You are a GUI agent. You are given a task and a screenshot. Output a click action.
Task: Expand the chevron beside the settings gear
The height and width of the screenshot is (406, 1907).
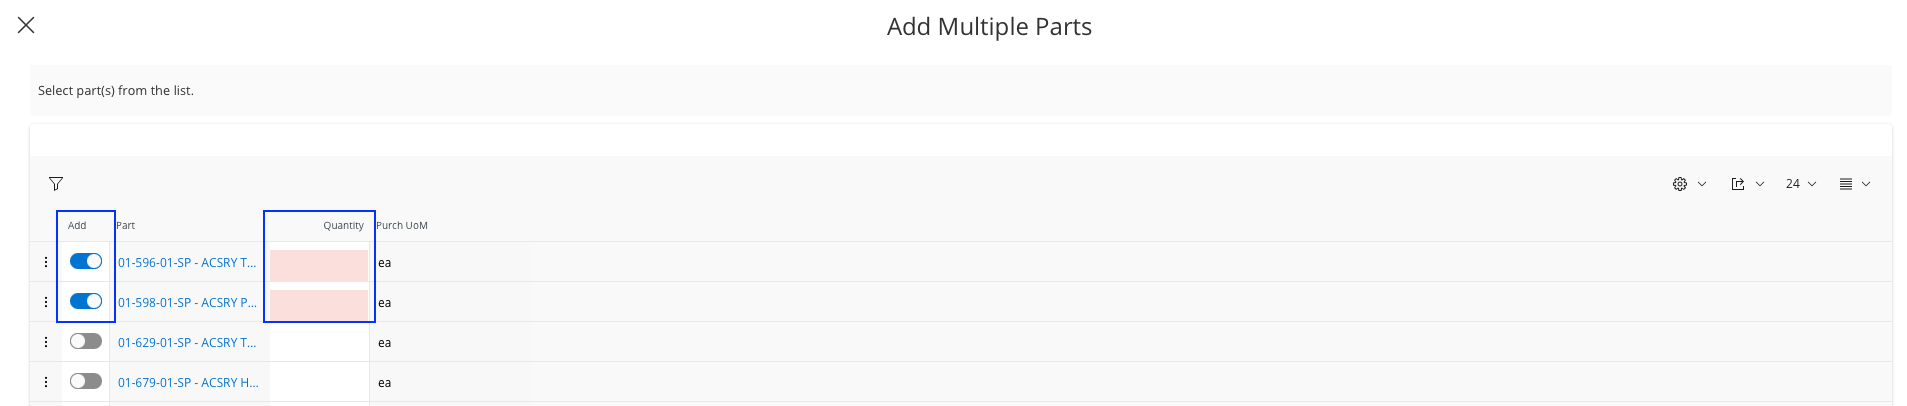point(1702,184)
